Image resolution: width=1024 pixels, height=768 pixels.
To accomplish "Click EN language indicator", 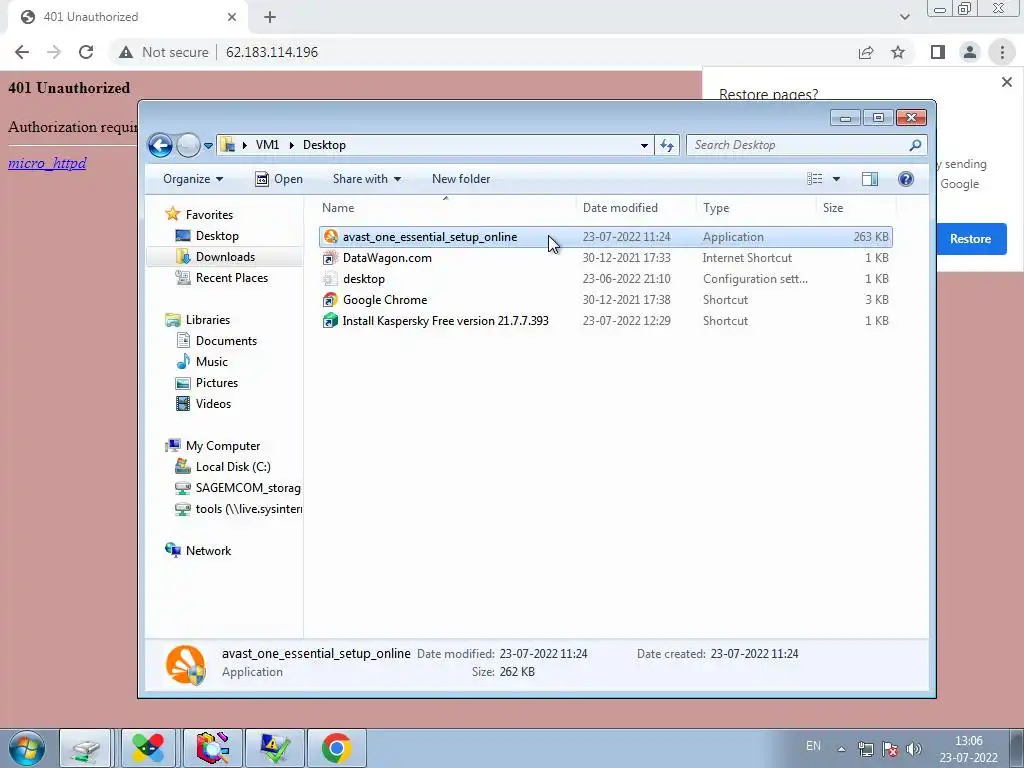I will click(x=813, y=746).
